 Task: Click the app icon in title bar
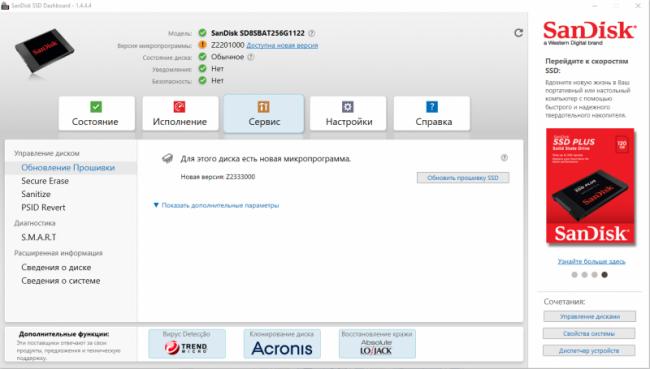[5, 5]
